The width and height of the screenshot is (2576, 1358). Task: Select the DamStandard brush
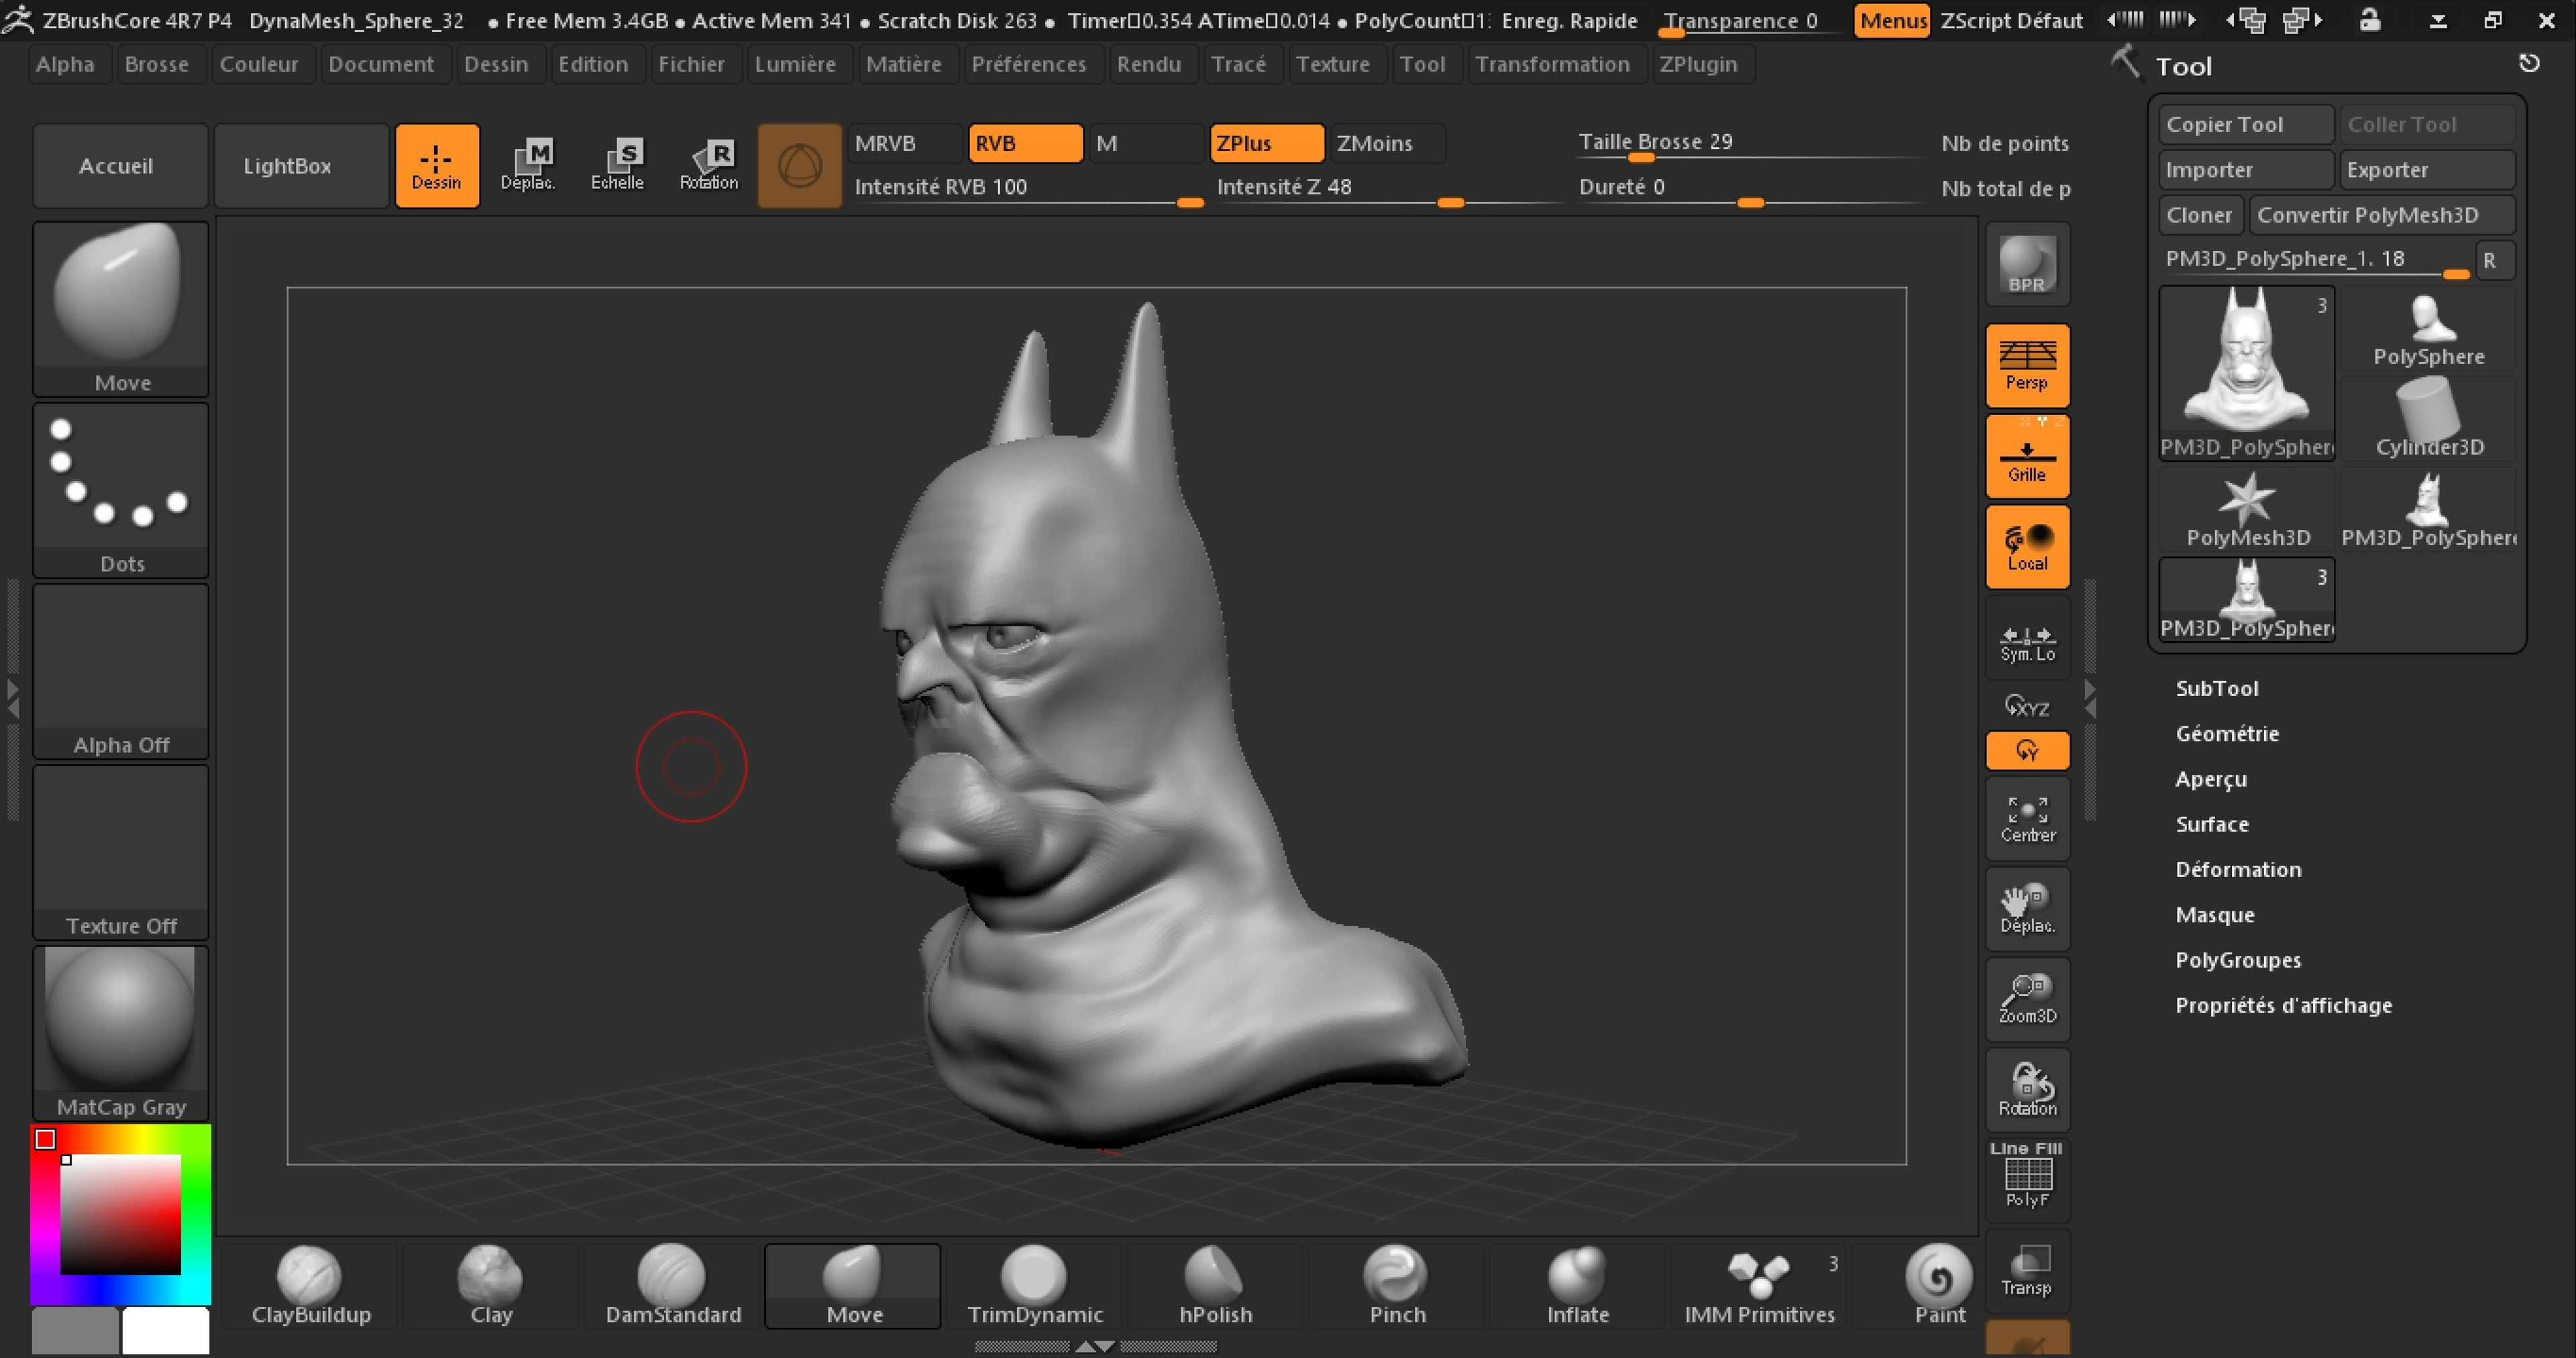click(x=672, y=1286)
